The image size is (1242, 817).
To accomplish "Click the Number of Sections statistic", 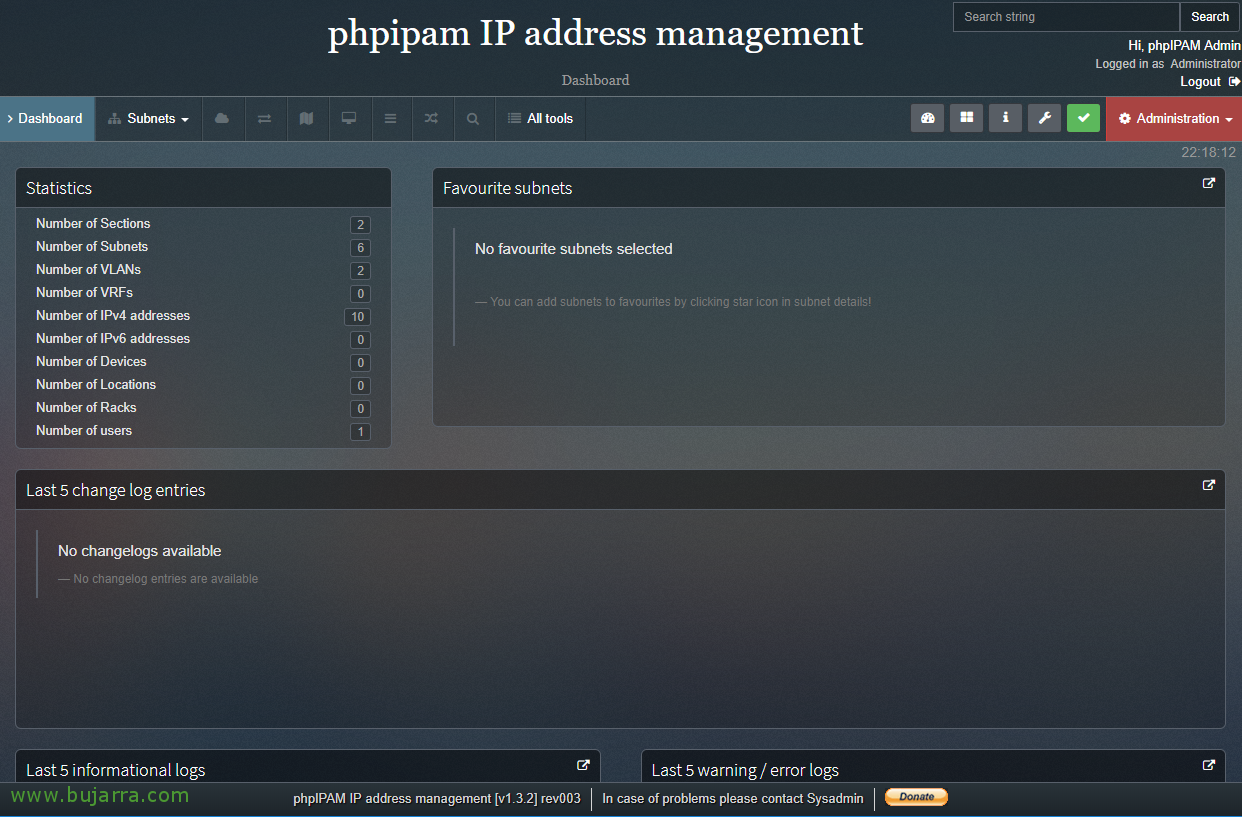I will [93, 224].
